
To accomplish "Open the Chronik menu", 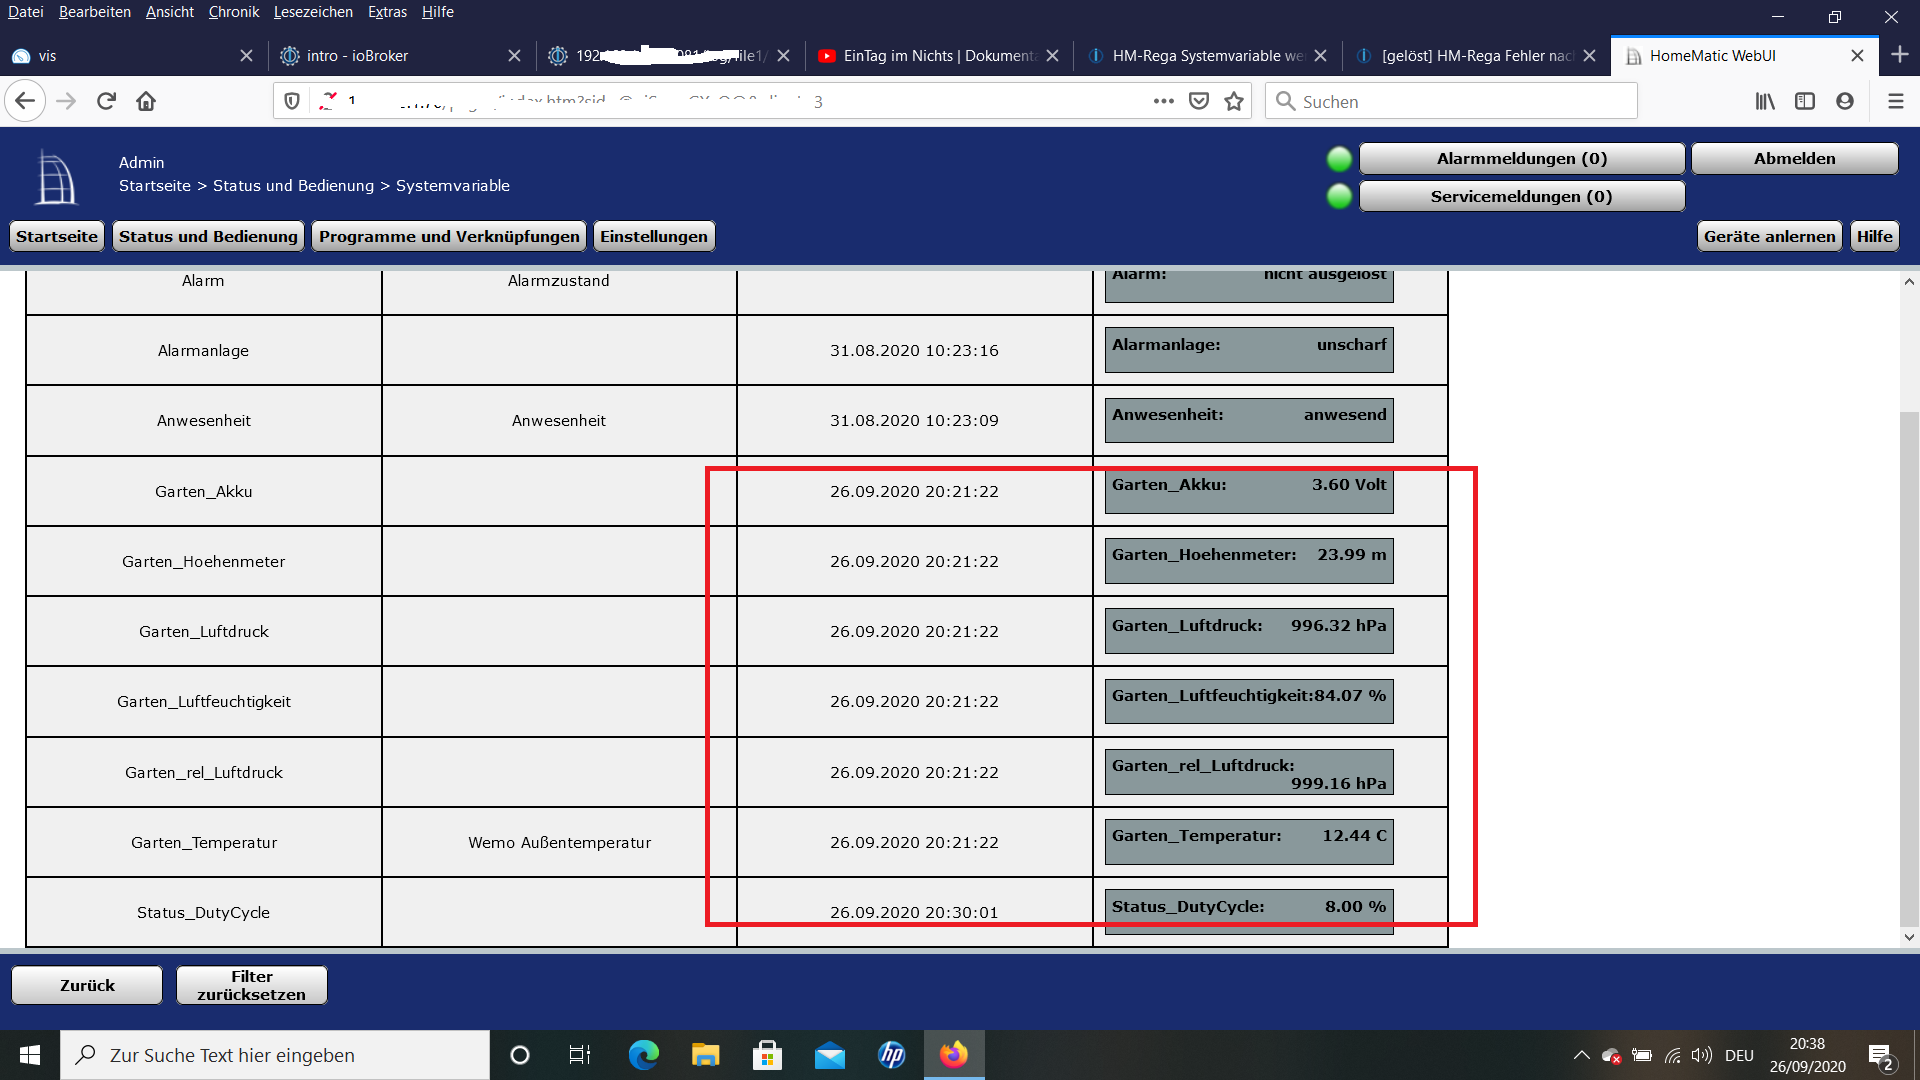I will [234, 12].
